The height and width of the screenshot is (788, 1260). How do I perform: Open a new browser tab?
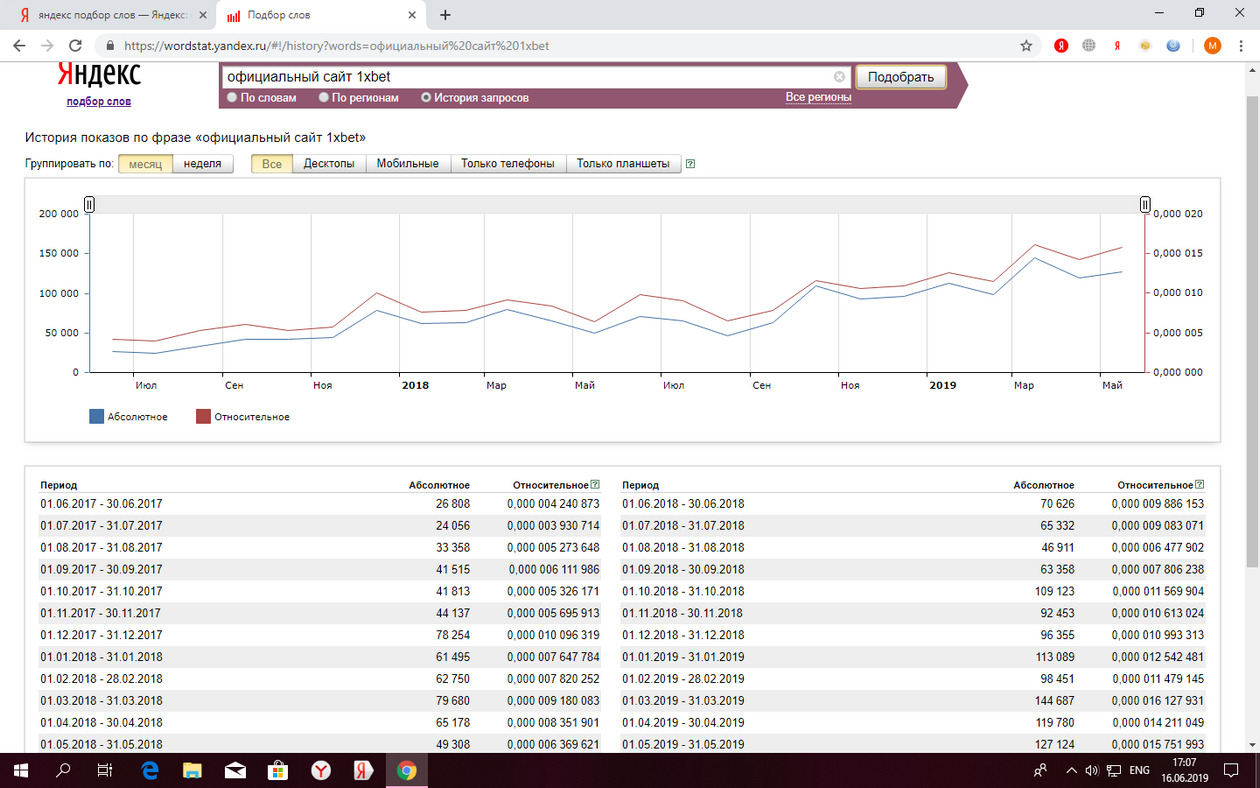point(445,15)
